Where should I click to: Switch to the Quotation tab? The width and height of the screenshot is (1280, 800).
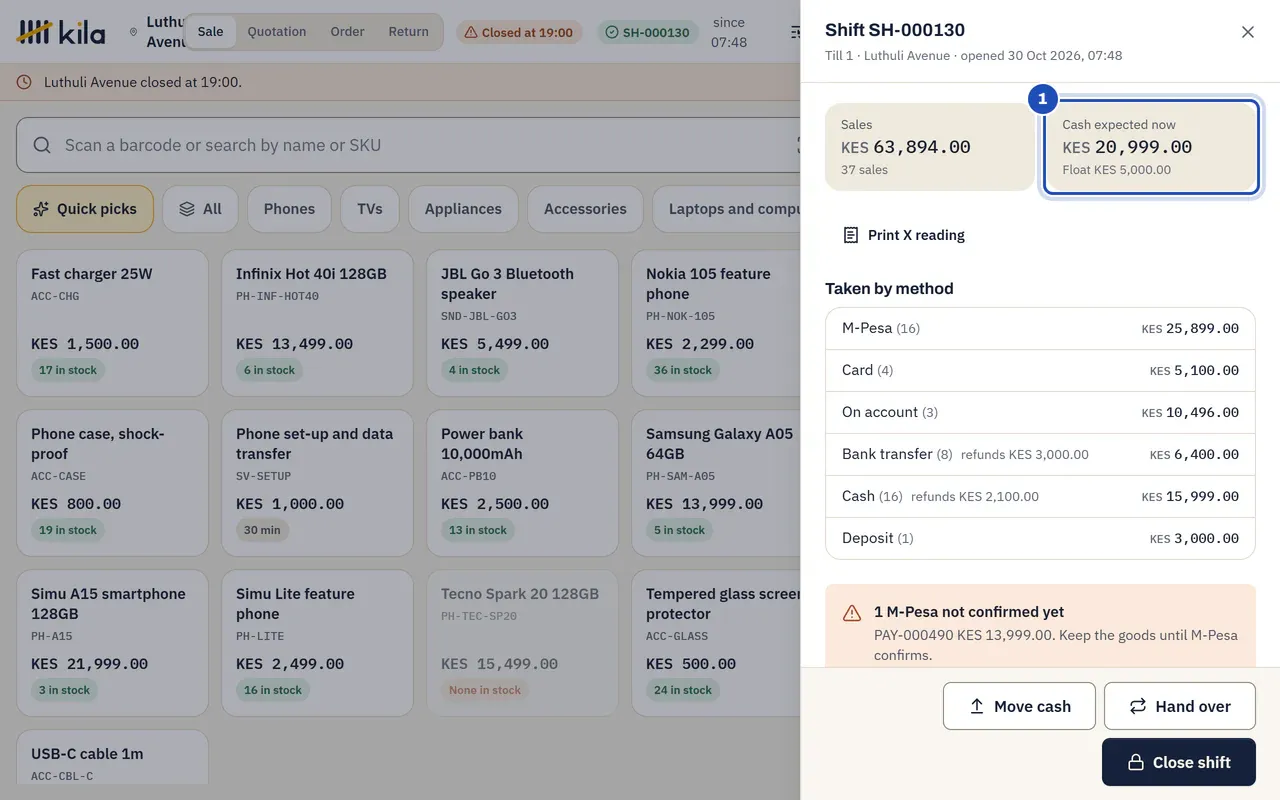pyautogui.click(x=277, y=32)
